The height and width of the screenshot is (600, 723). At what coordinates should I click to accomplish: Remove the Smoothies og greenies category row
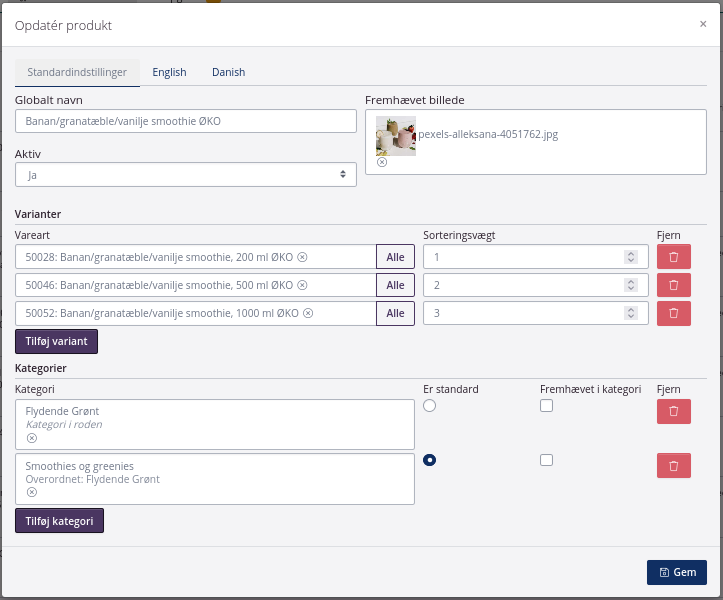tap(673, 465)
